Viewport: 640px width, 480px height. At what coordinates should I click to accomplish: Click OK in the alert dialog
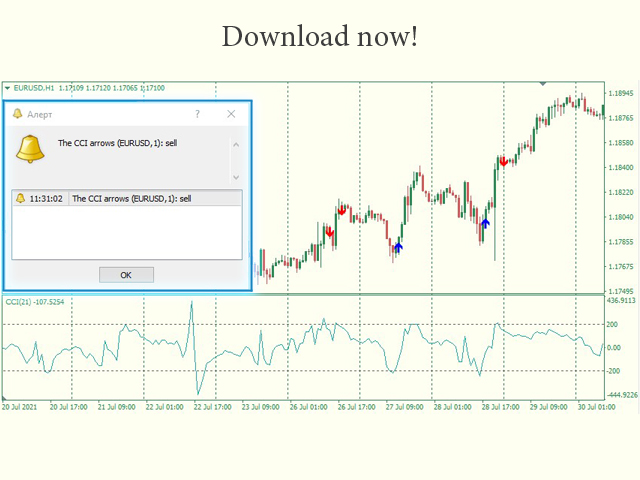(x=126, y=274)
